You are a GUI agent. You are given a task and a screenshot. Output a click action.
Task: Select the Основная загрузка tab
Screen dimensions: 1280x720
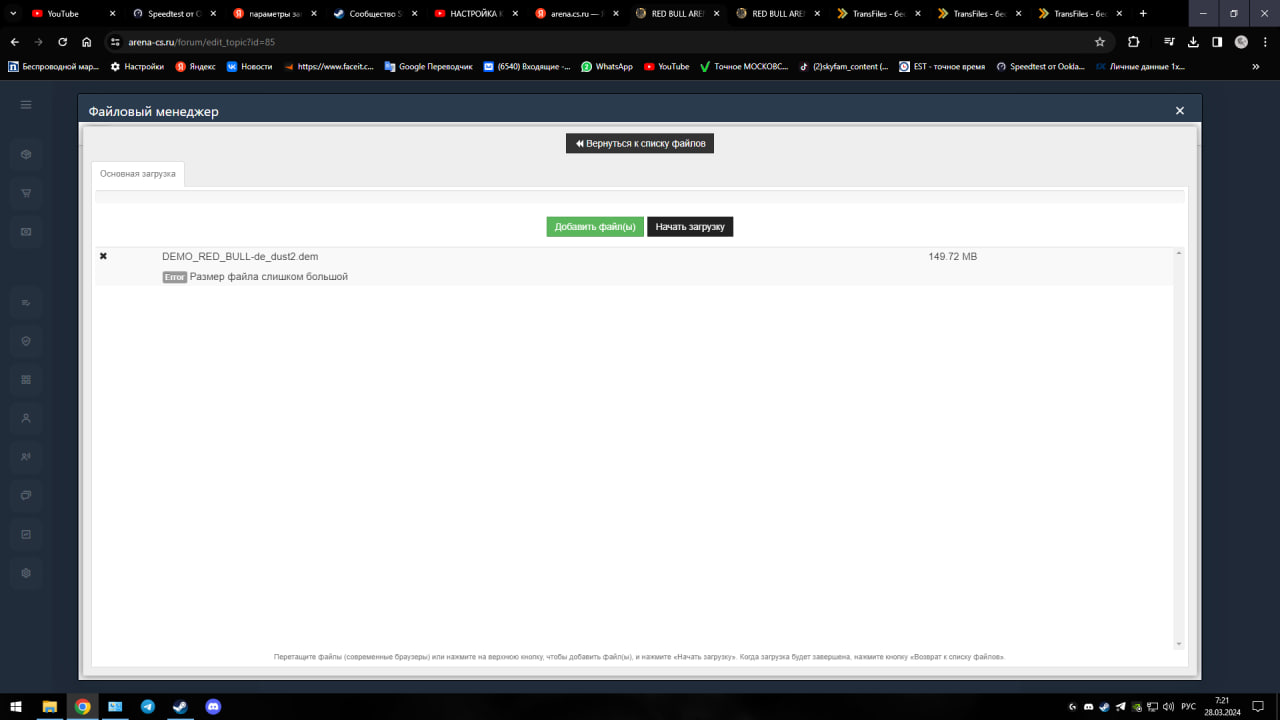[x=138, y=174]
